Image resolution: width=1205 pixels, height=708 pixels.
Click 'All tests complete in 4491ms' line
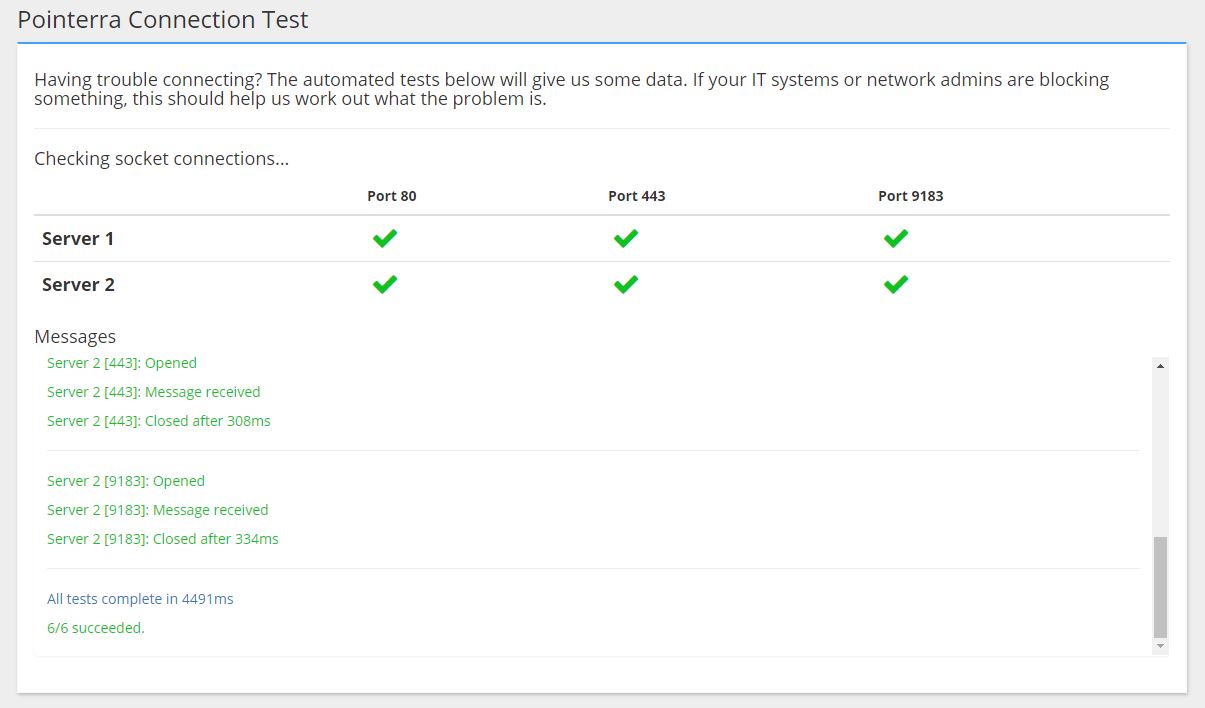click(140, 599)
